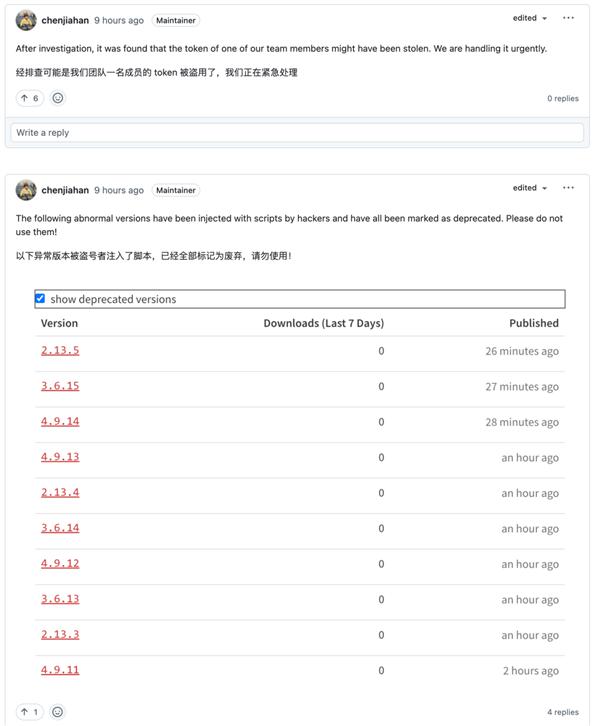The width and height of the screenshot is (600, 726).
Task: Click chenjiahan's avatar in the first comment
Action: coord(26,20)
